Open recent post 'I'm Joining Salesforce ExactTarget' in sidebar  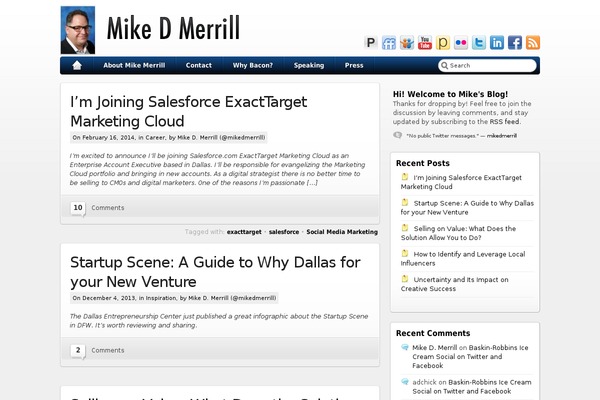coord(461,182)
